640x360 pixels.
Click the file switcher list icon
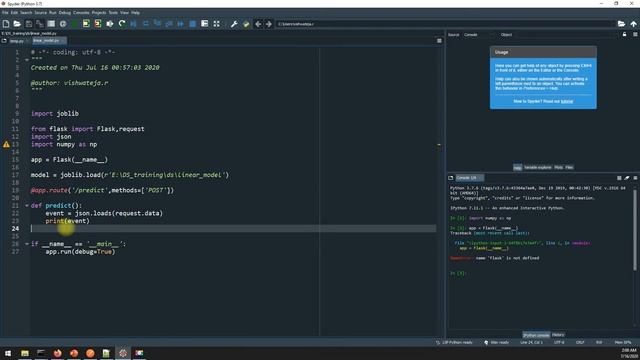(x=51, y=24)
